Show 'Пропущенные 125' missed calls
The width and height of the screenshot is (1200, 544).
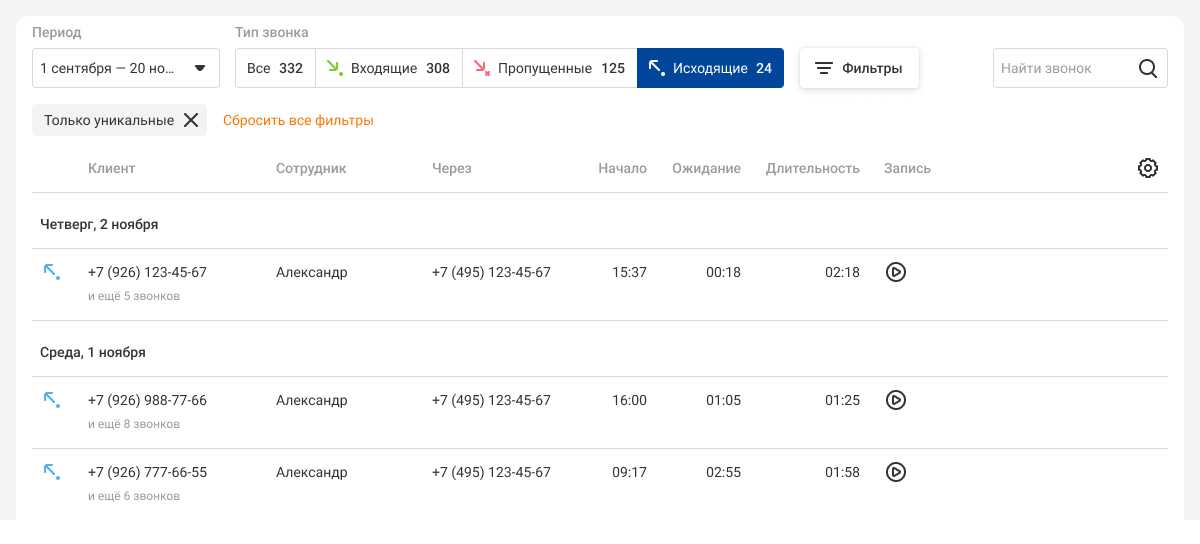549,69
